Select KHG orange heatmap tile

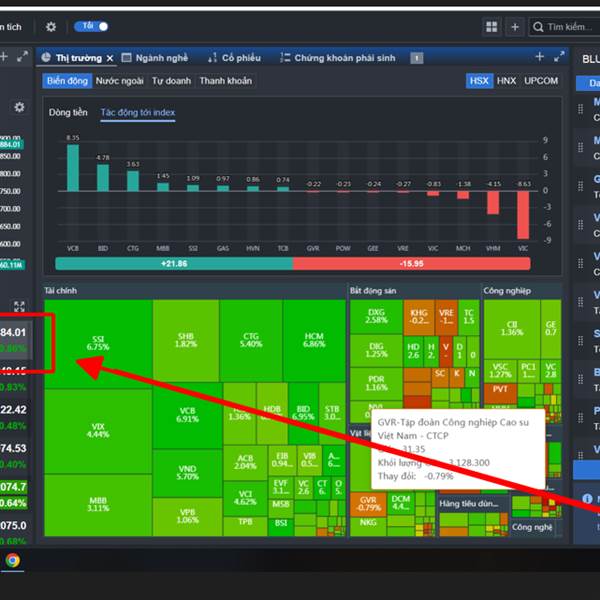(419, 317)
